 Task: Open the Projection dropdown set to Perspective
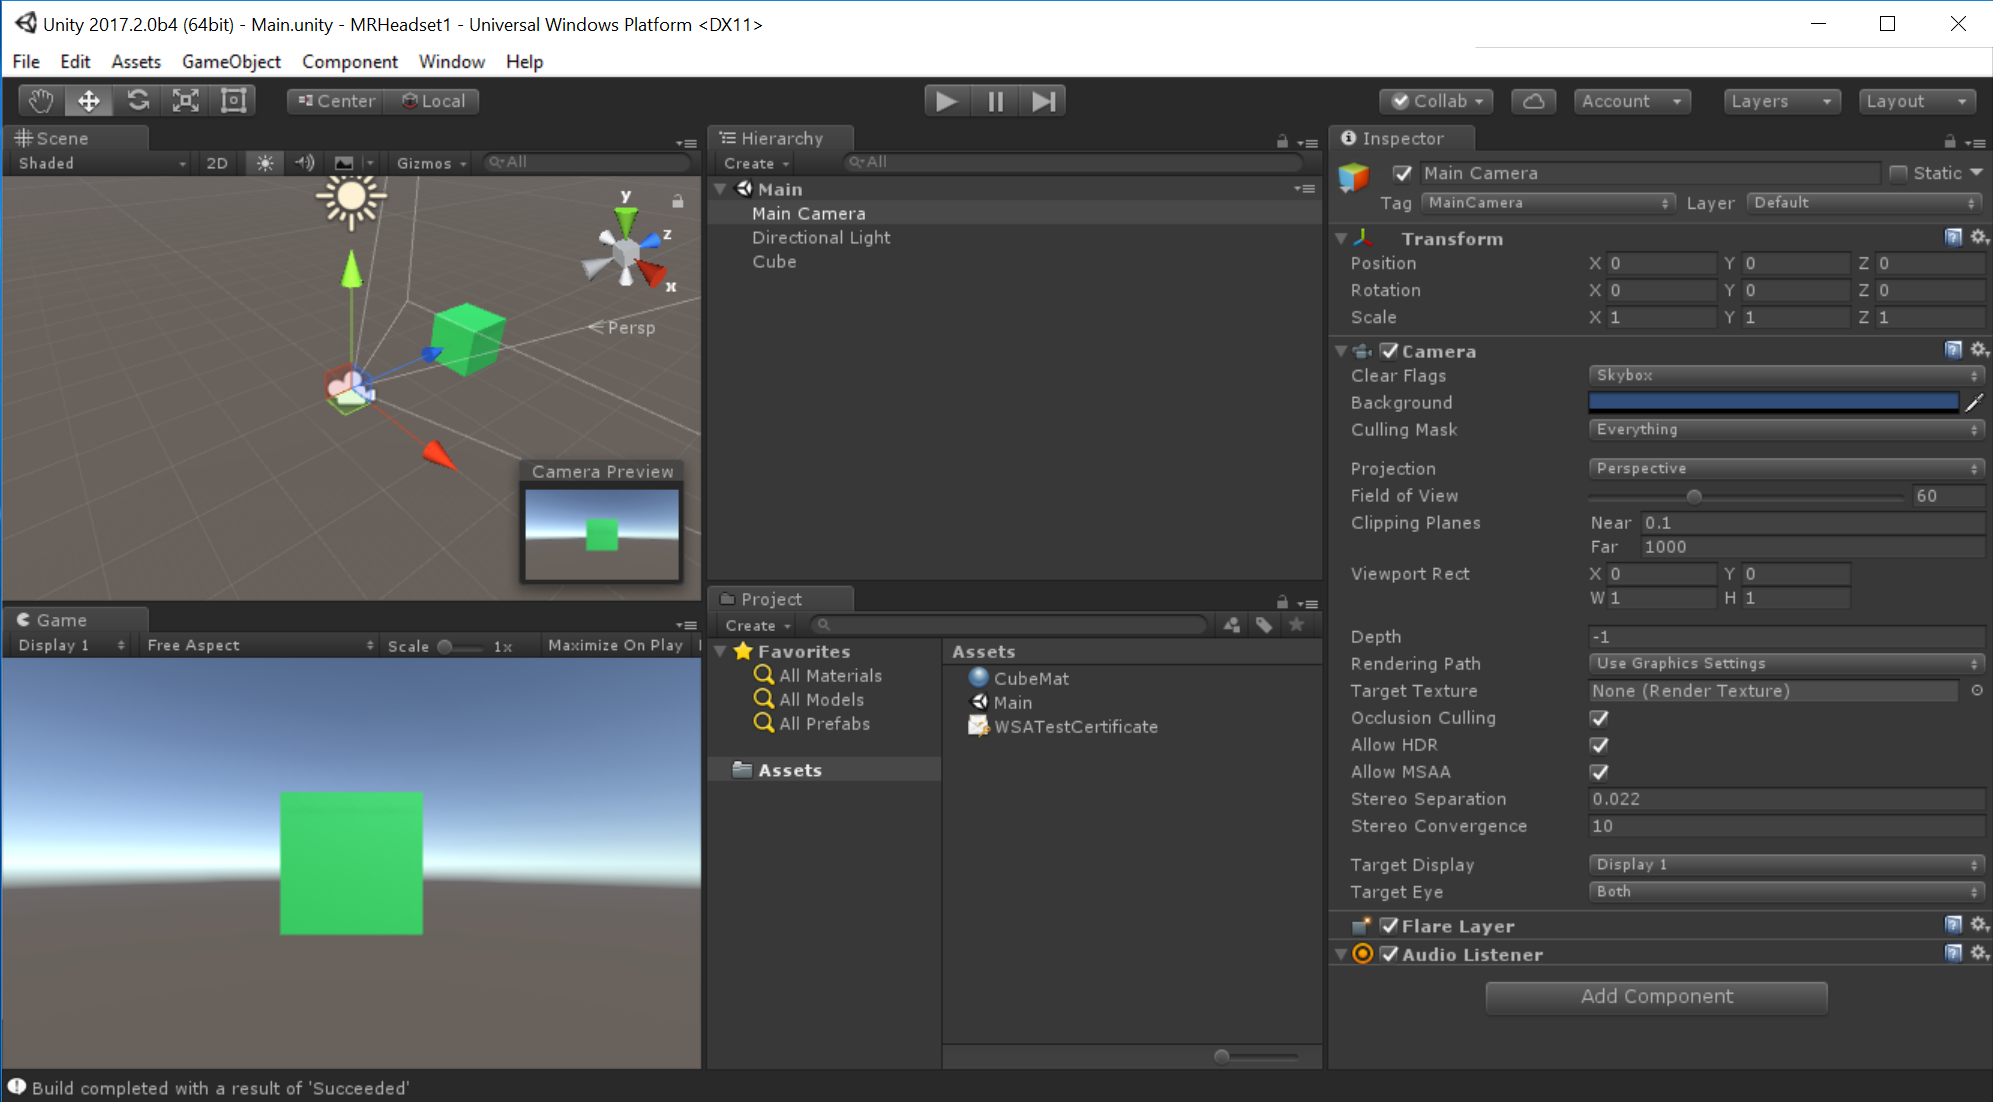(x=1786, y=467)
